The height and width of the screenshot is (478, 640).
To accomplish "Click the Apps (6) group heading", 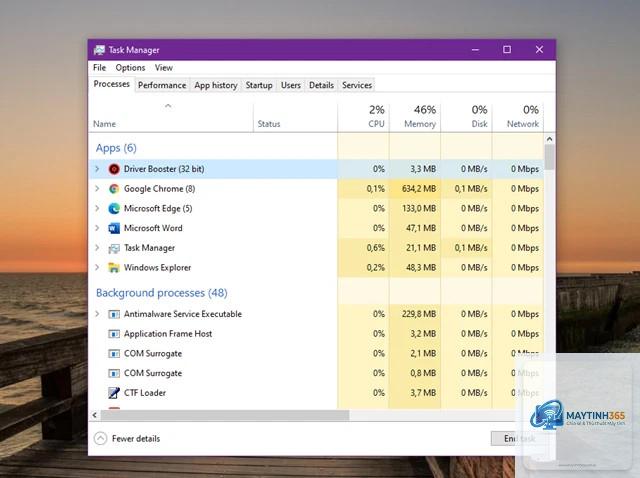I will [x=116, y=148].
